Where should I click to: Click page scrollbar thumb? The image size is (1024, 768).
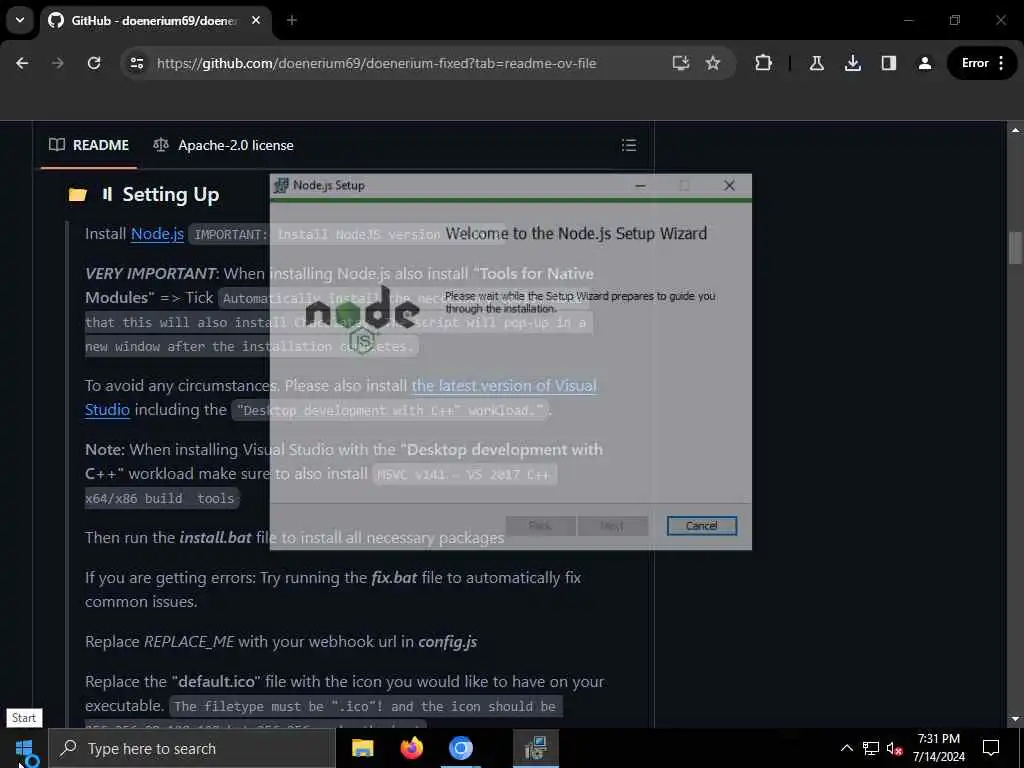1015,248
